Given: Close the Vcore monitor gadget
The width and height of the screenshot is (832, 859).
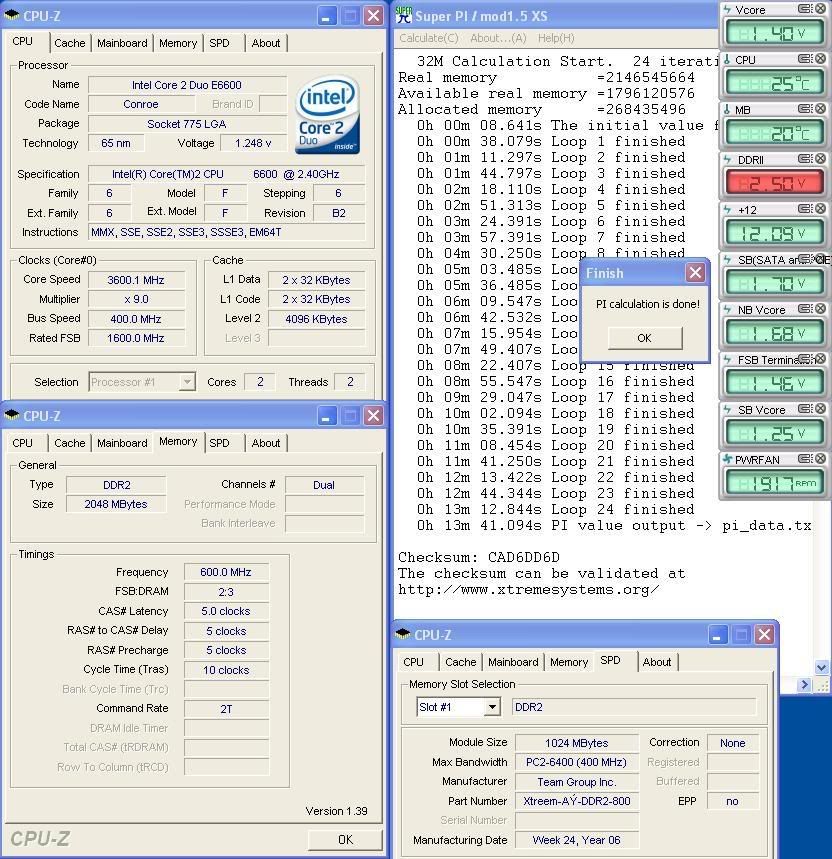Looking at the screenshot, I should [820, 9].
